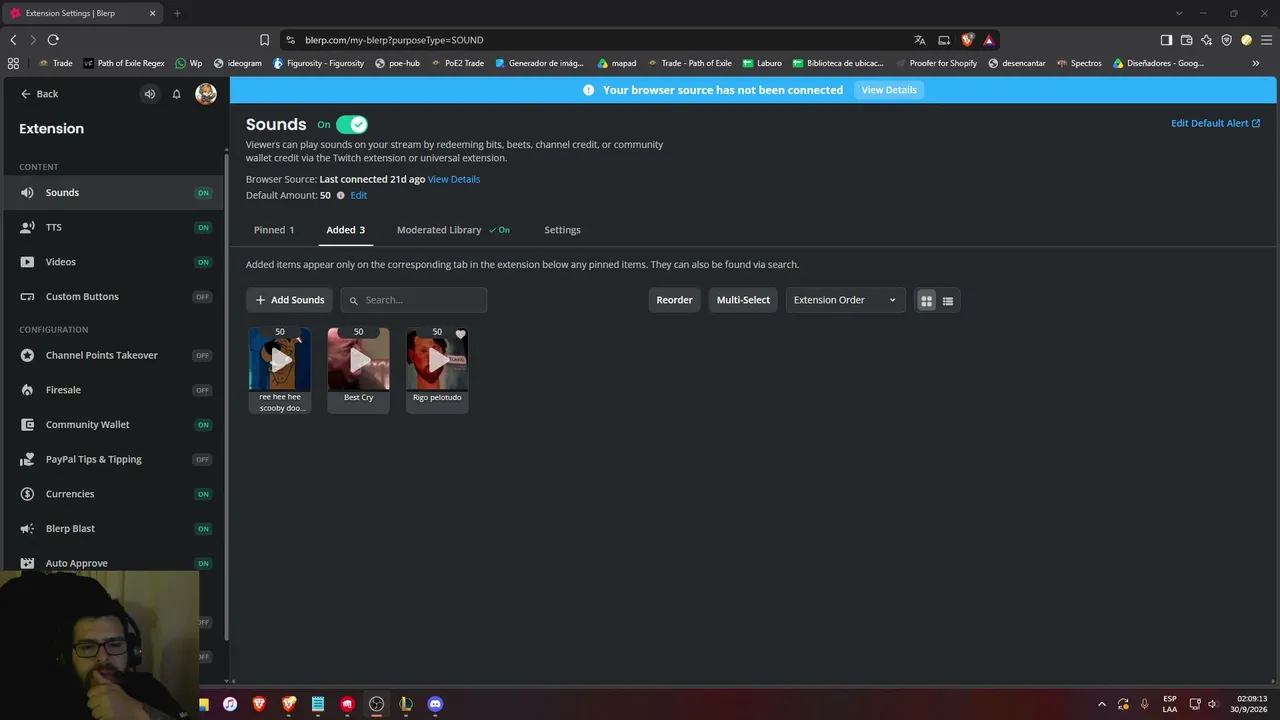Open Custom Buttons in sidebar

pyautogui.click(x=113, y=297)
